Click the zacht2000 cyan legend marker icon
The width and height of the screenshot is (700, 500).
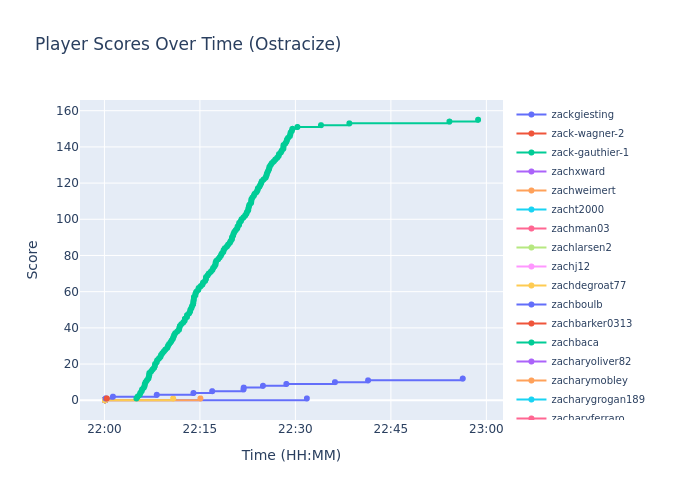pos(531,210)
